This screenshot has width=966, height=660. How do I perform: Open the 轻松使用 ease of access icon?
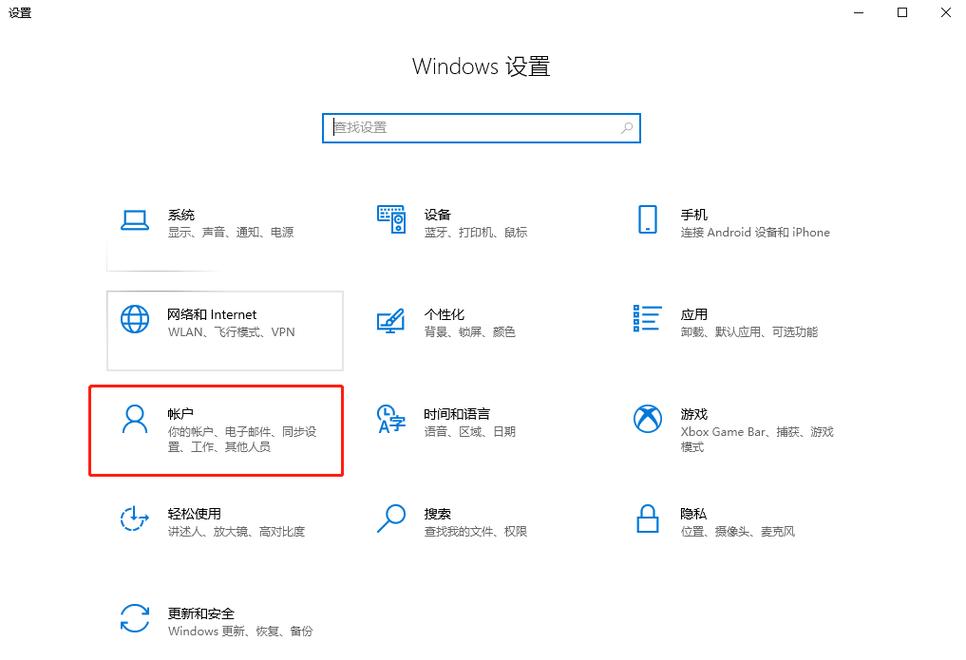pyautogui.click(x=134, y=519)
